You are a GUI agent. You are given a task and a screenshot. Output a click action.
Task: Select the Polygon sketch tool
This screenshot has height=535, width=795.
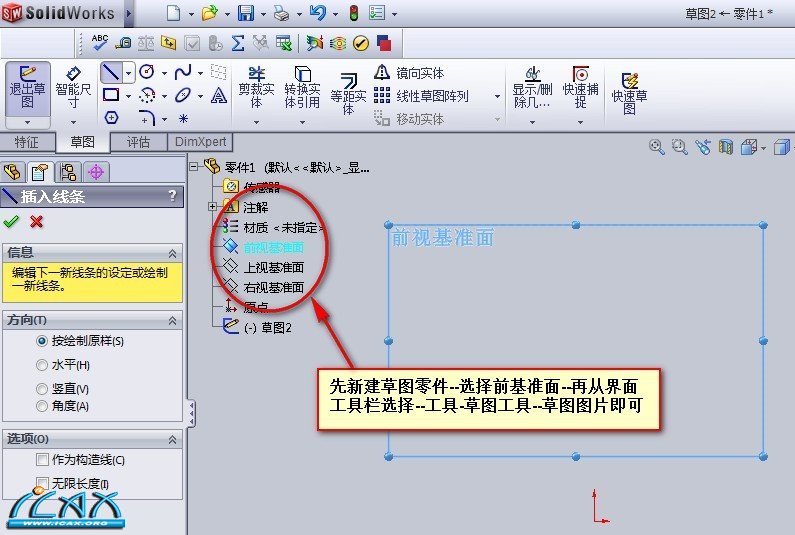pyautogui.click(x=111, y=118)
